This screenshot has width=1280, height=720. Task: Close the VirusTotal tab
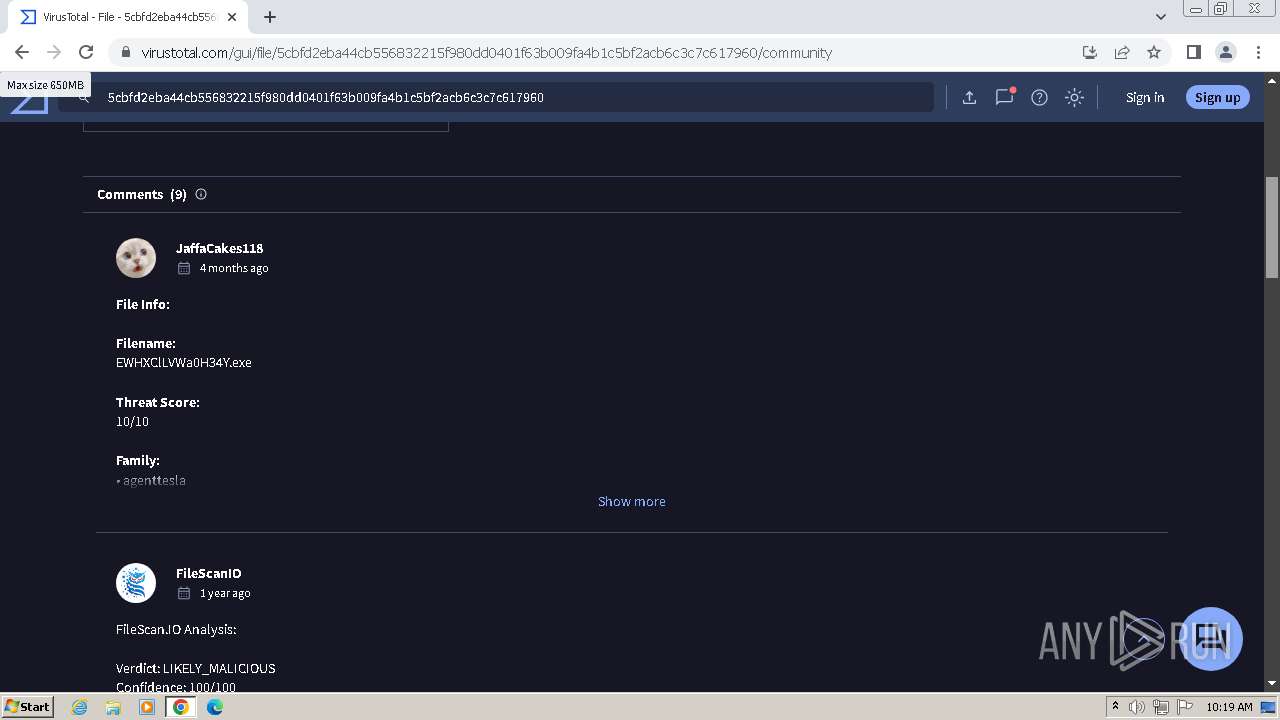[x=232, y=17]
